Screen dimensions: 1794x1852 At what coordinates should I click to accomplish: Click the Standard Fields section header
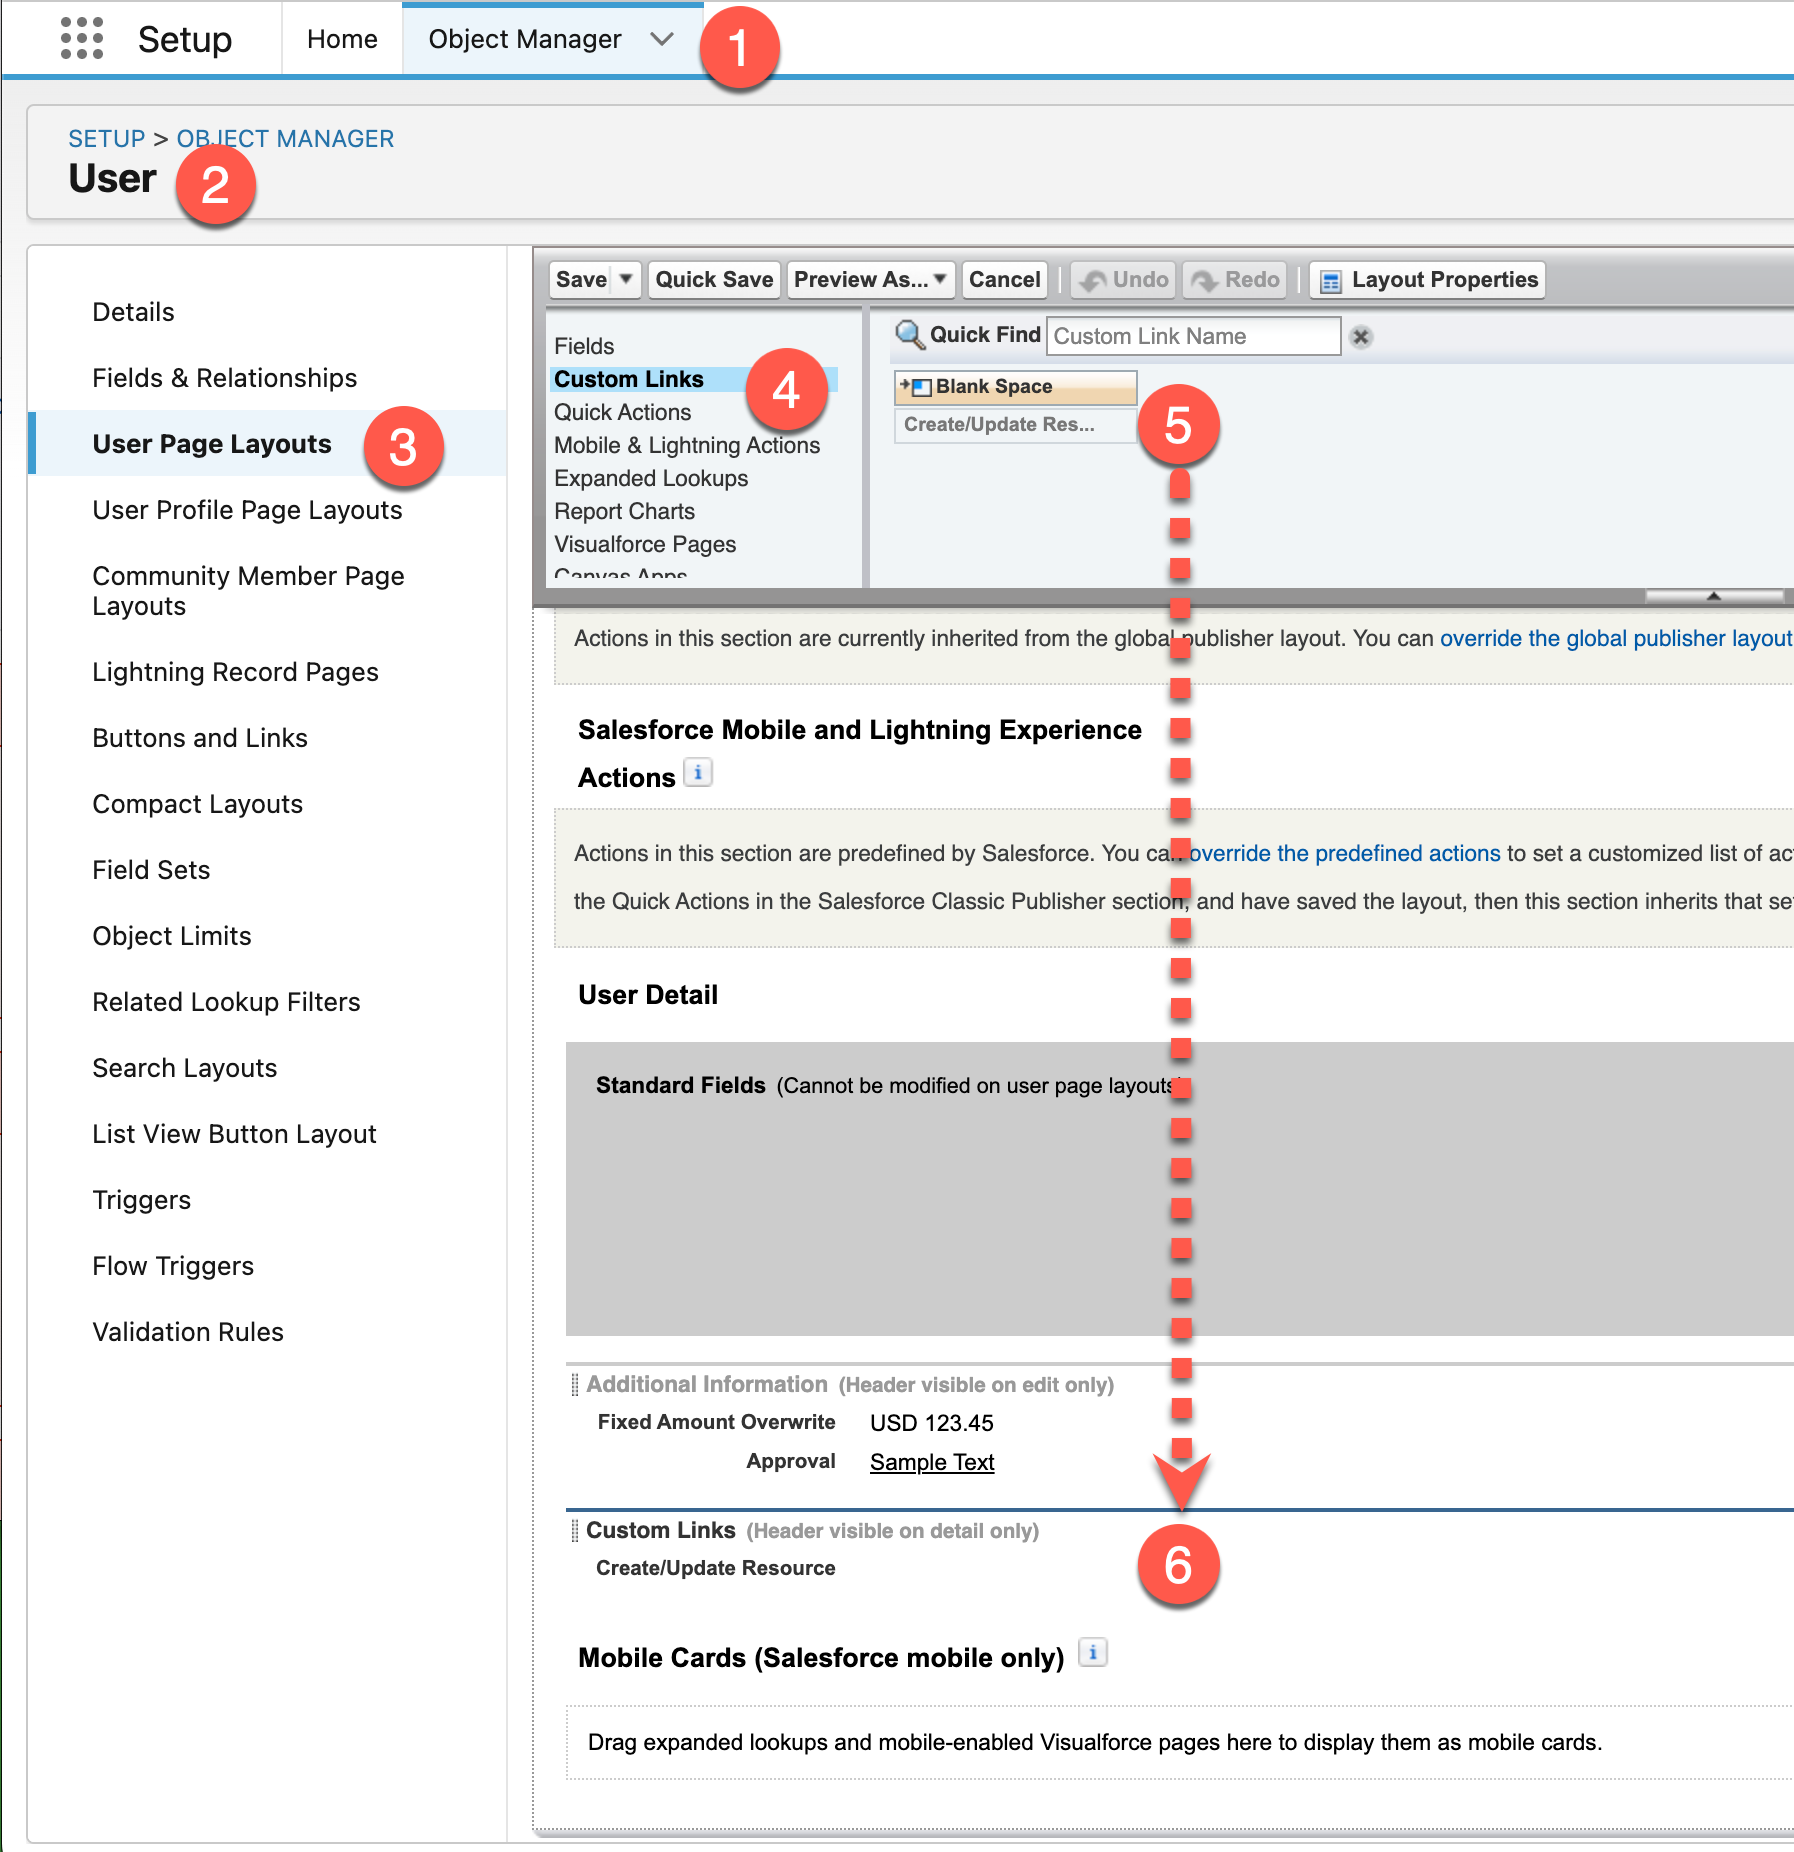click(681, 1085)
